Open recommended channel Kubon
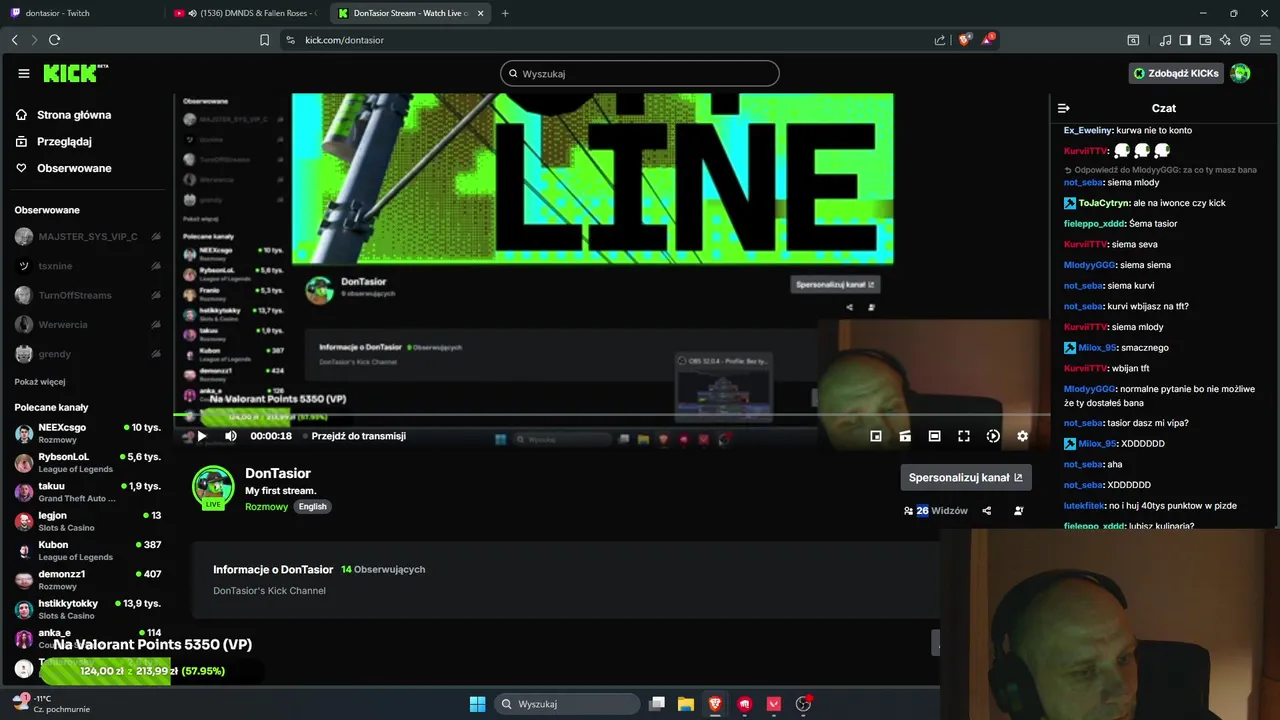1280x720 pixels. pos(88,550)
